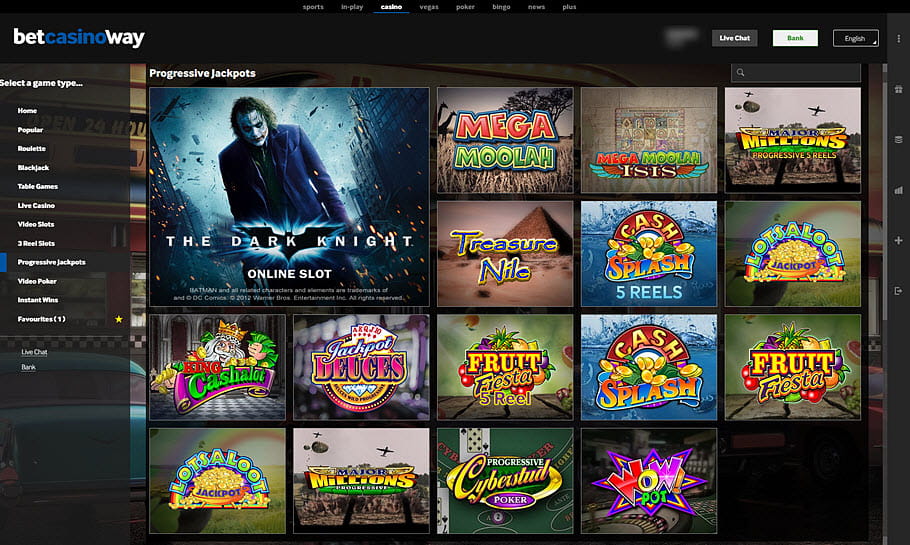The image size is (910, 545).
Task: Click the green Bank button in the header
Action: point(795,38)
